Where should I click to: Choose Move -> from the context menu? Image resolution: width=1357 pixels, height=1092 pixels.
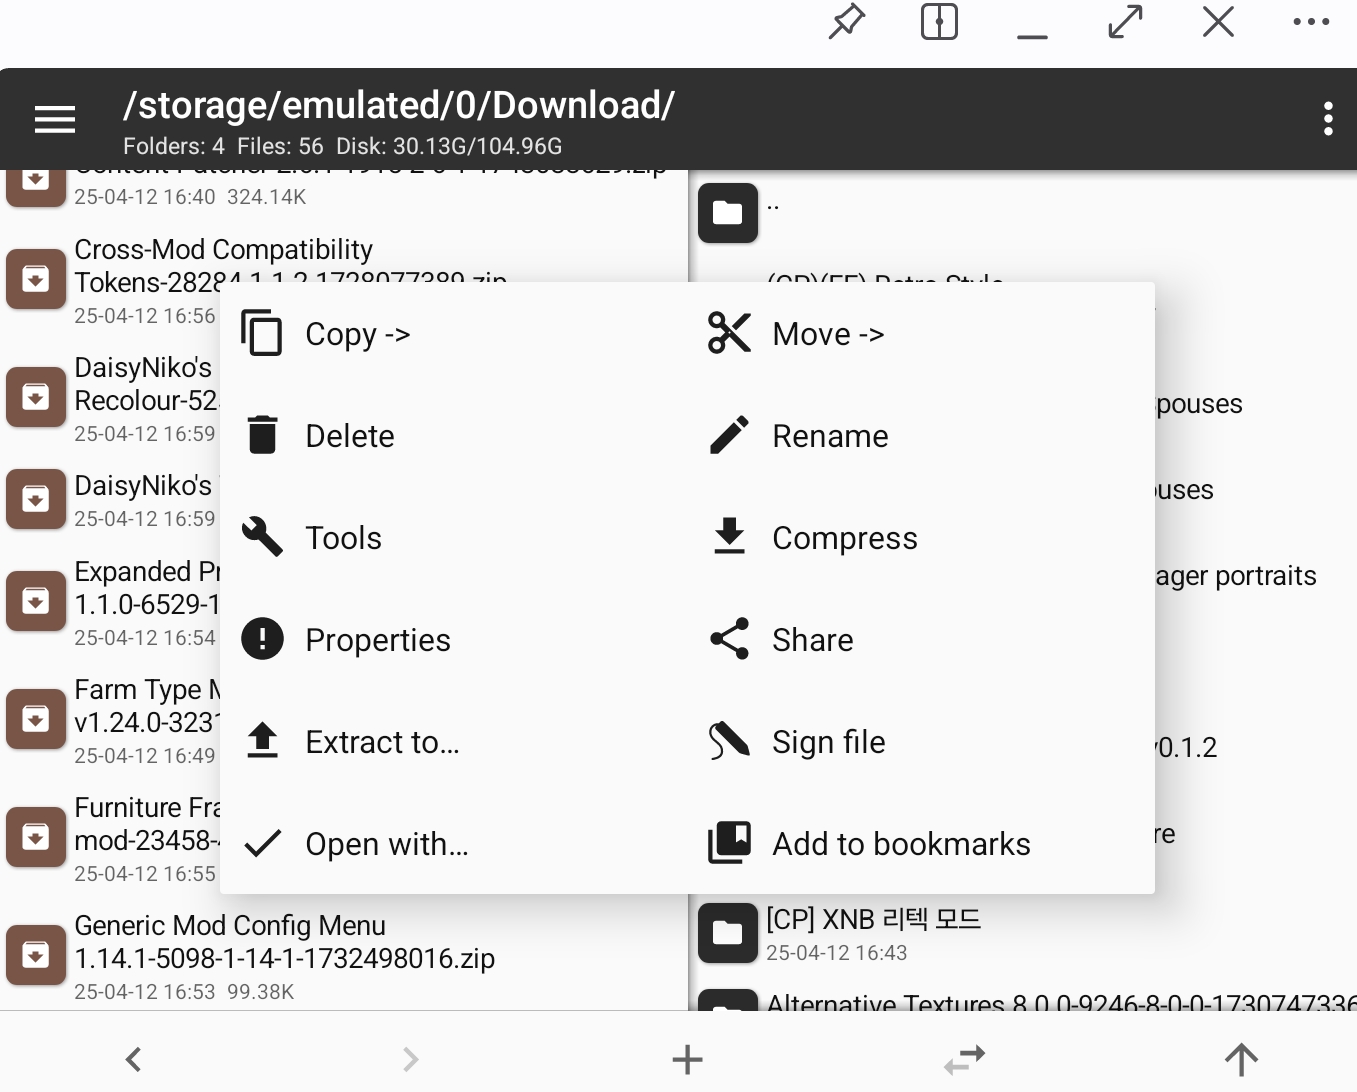921,334
